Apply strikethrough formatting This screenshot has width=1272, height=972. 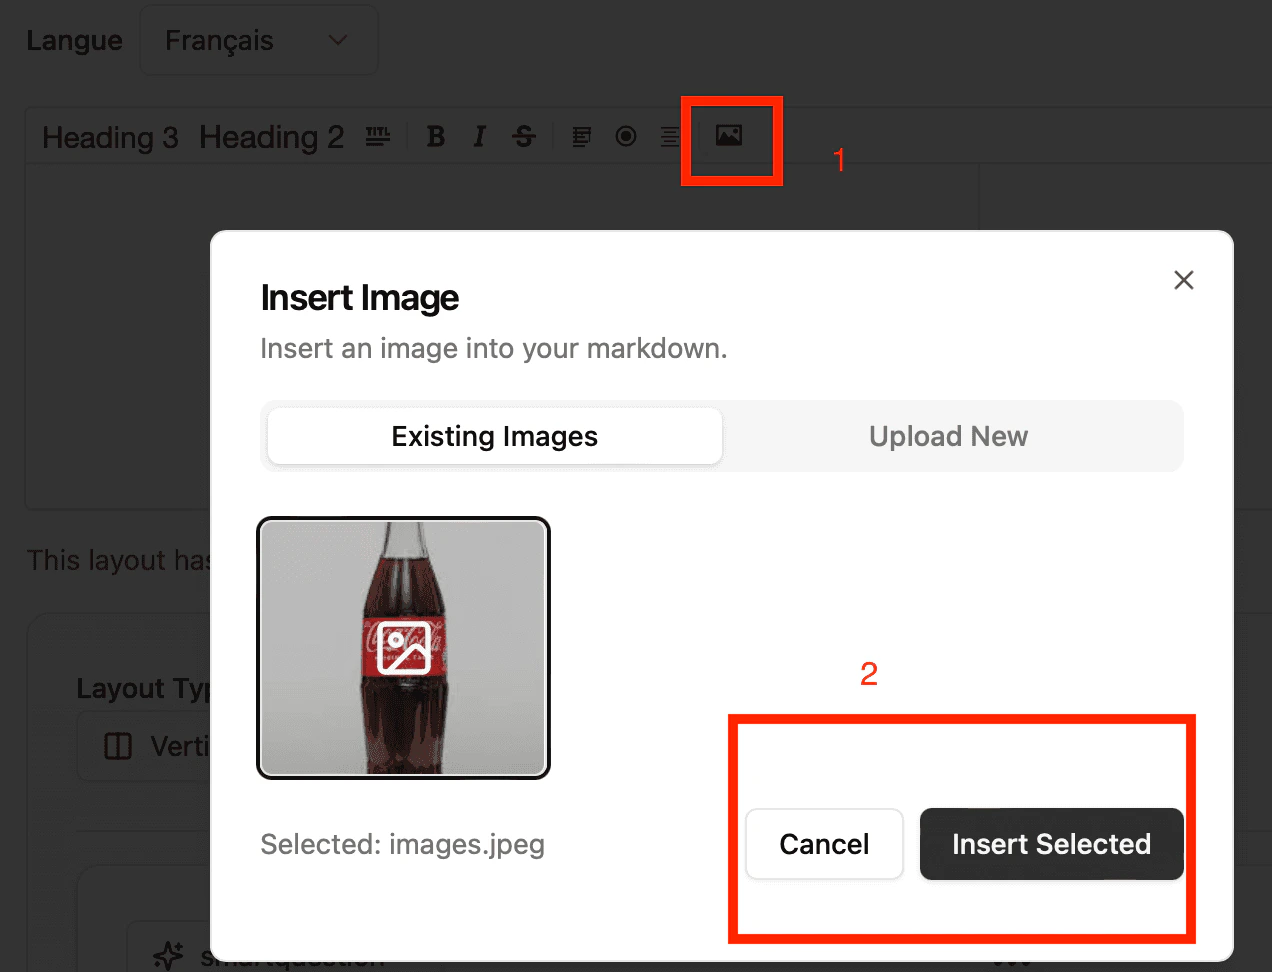pyautogui.click(x=524, y=137)
